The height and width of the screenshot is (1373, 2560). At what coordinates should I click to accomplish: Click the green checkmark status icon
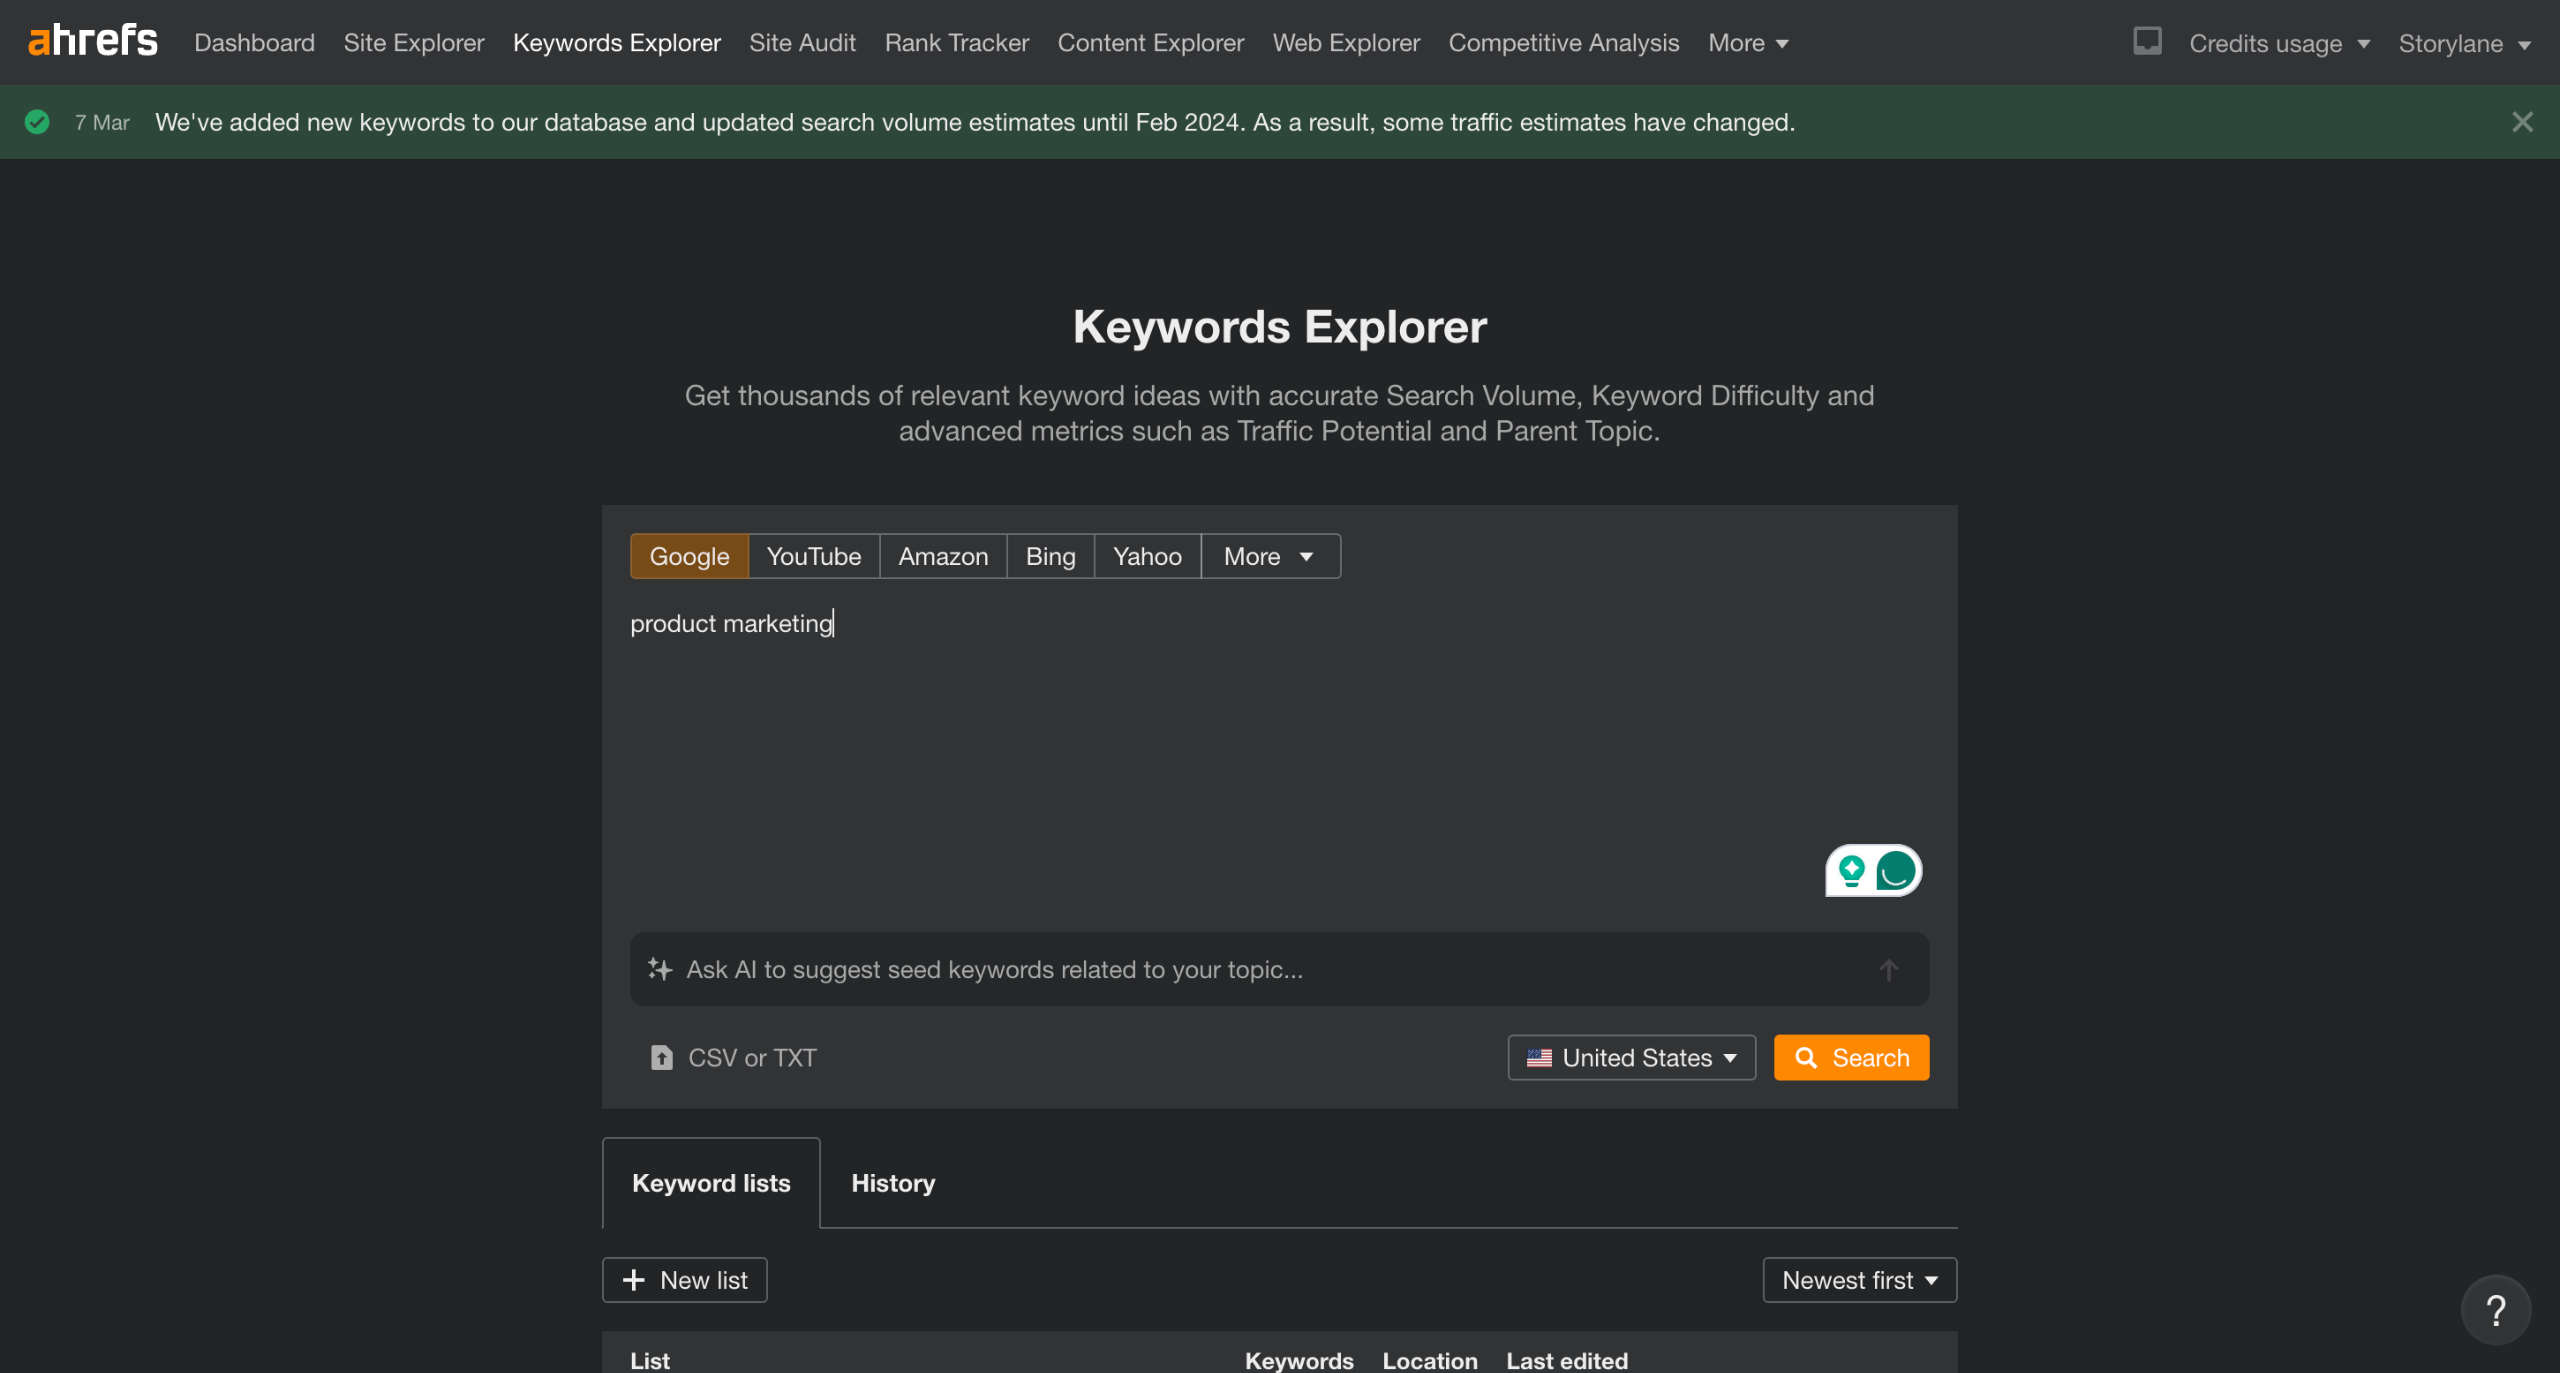pyautogui.click(x=37, y=122)
